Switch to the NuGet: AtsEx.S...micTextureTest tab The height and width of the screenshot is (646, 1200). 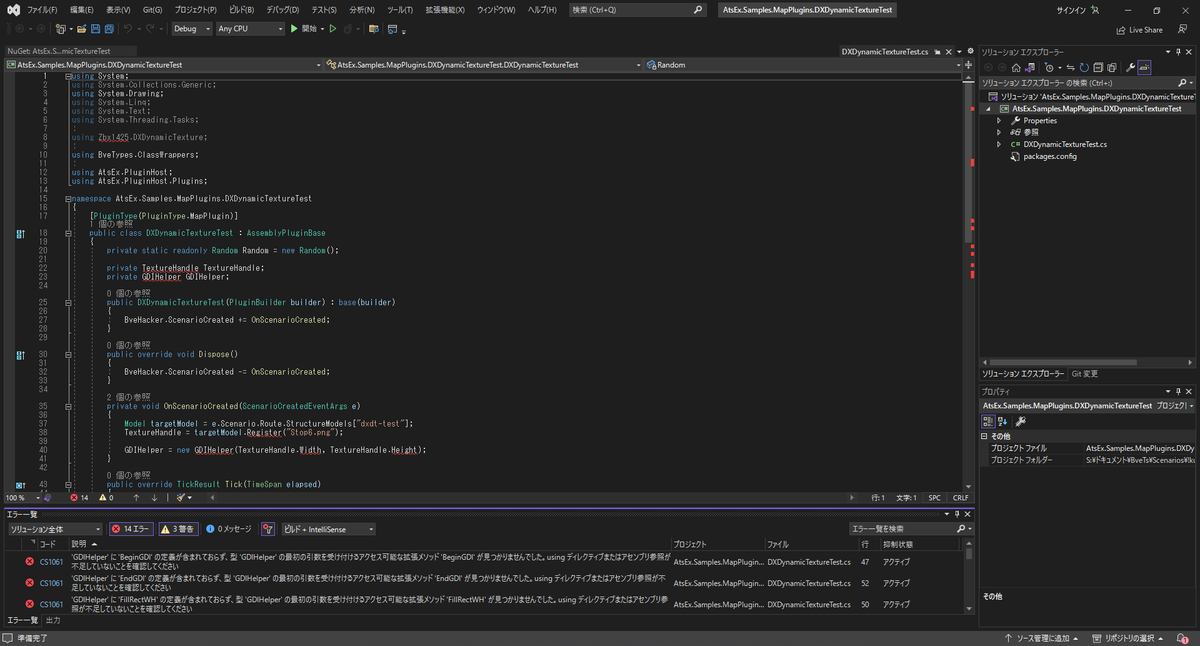pos(58,50)
